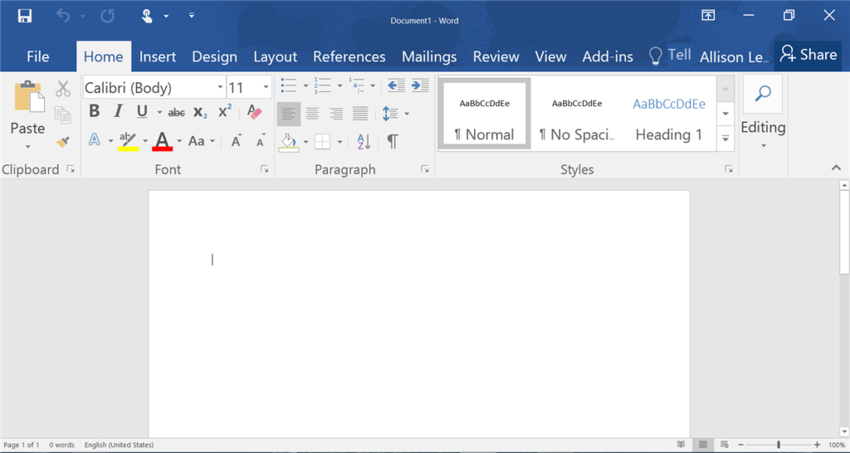Apply the Heading 1 style
Image resolution: width=850 pixels, height=453 pixels.
[x=669, y=113]
